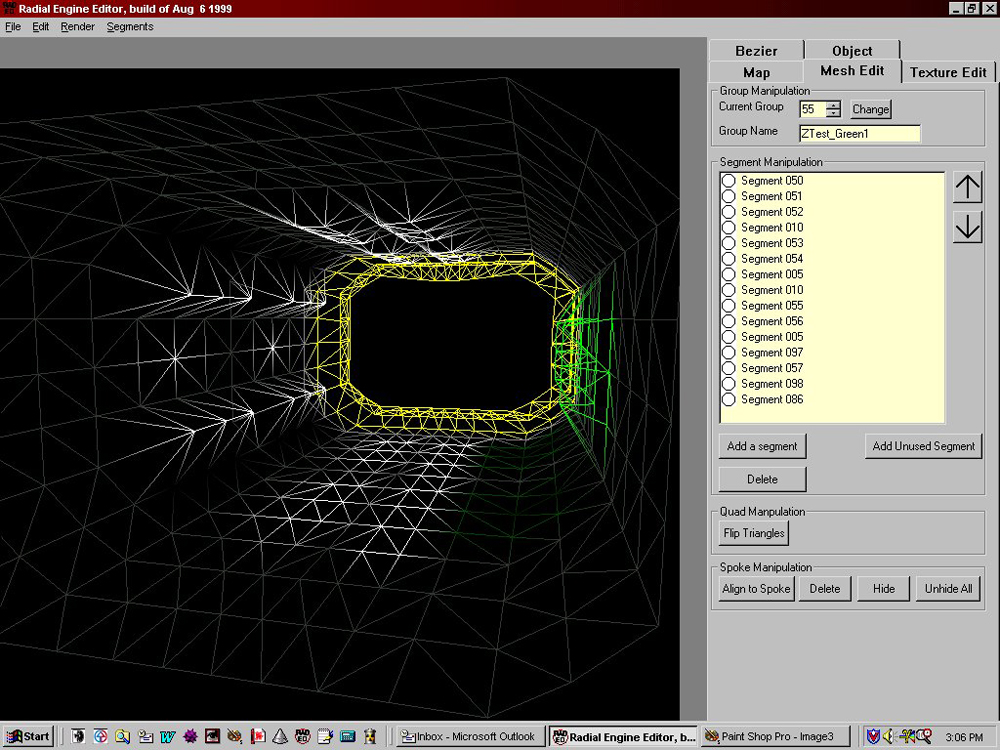
Task: Click the Hide spoke button
Action: click(884, 589)
